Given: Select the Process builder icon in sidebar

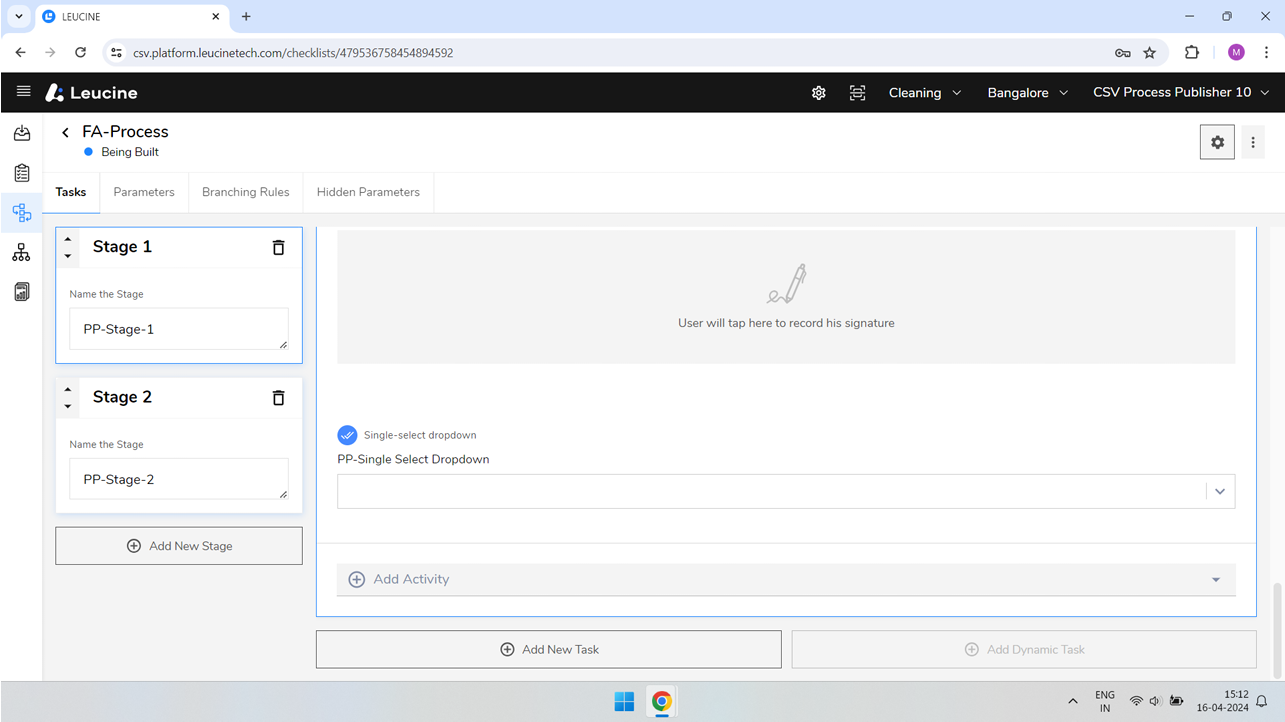Looking at the screenshot, I should coord(21,212).
